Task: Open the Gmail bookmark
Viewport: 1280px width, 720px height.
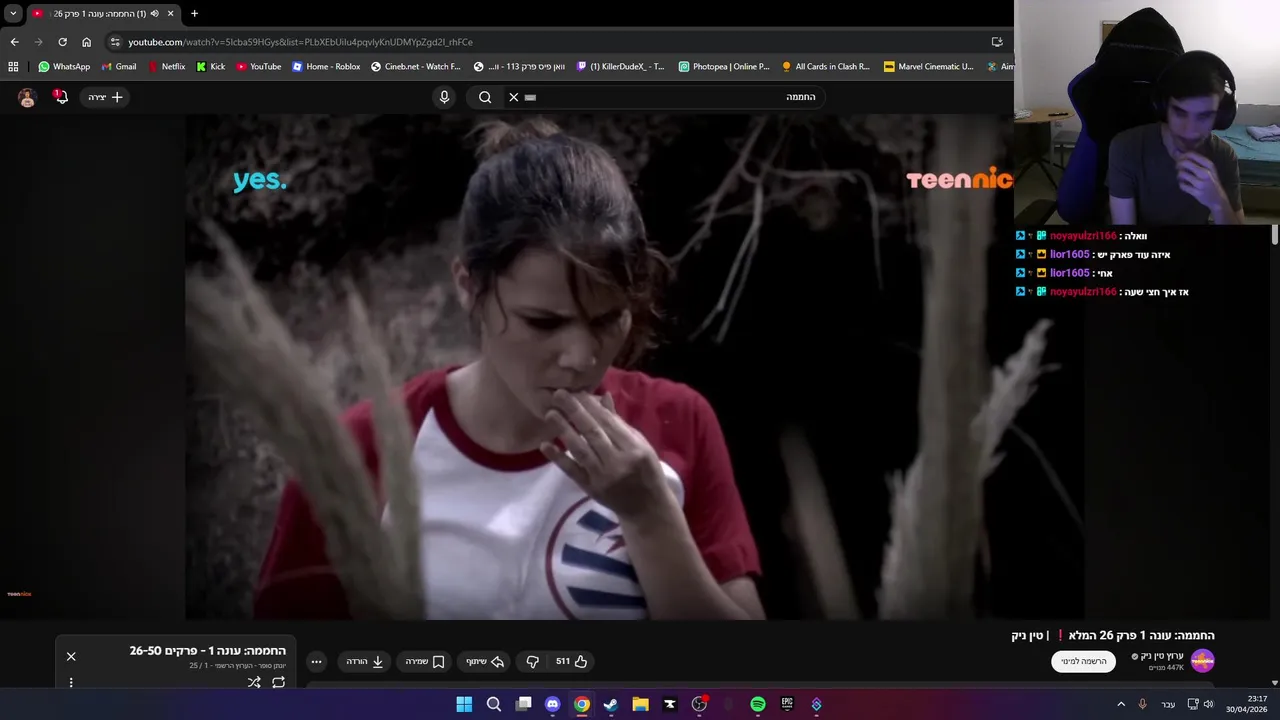Action: (119, 67)
